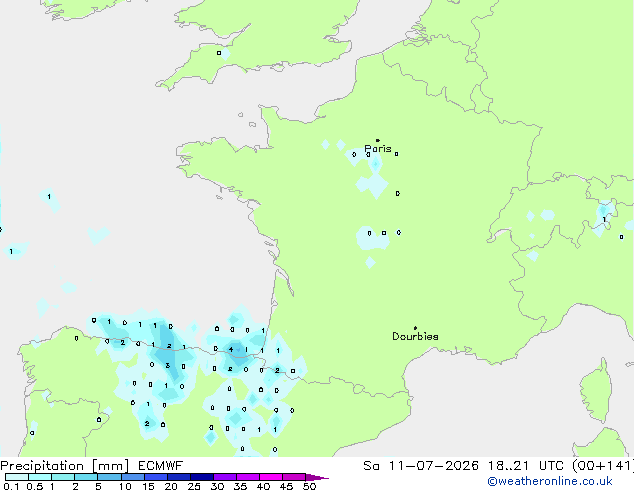Click the Paris city marker dot

(x=378, y=140)
